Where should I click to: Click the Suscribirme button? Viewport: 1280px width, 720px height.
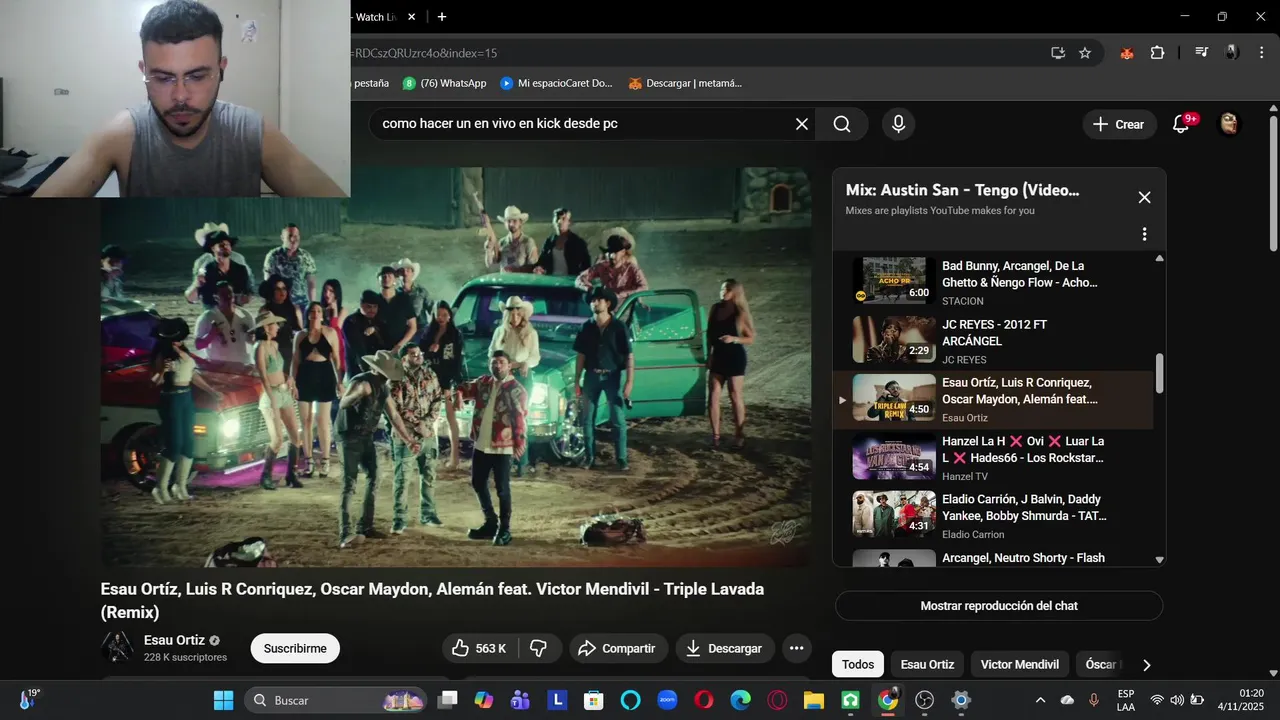(295, 648)
